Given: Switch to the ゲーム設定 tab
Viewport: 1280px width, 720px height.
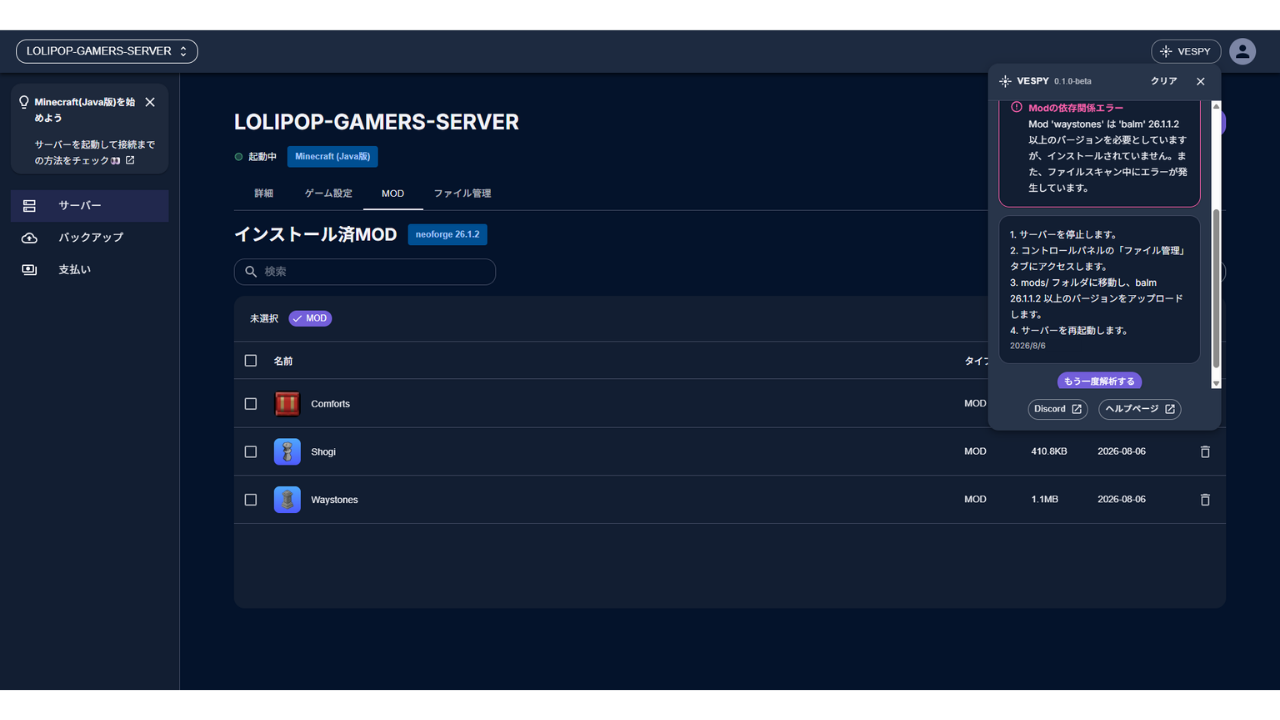Looking at the screenshot, I should (x=329, y=194).
